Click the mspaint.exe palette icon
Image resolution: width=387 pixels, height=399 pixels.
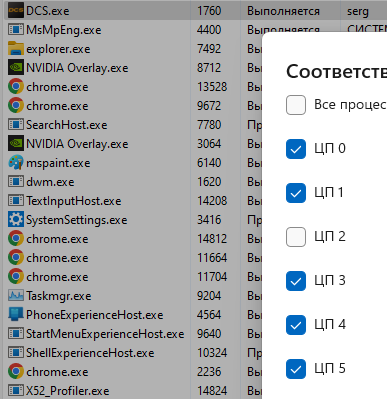tap(16, 163)
